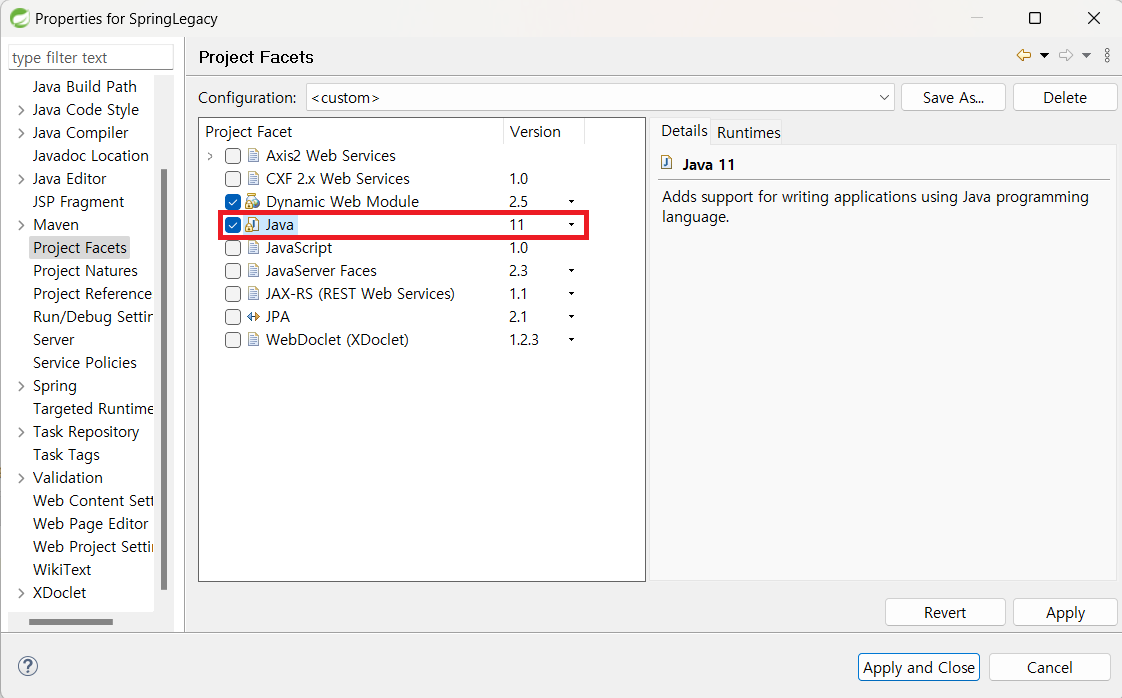Expand the Axis2 Web Services node

coord(210,156)
